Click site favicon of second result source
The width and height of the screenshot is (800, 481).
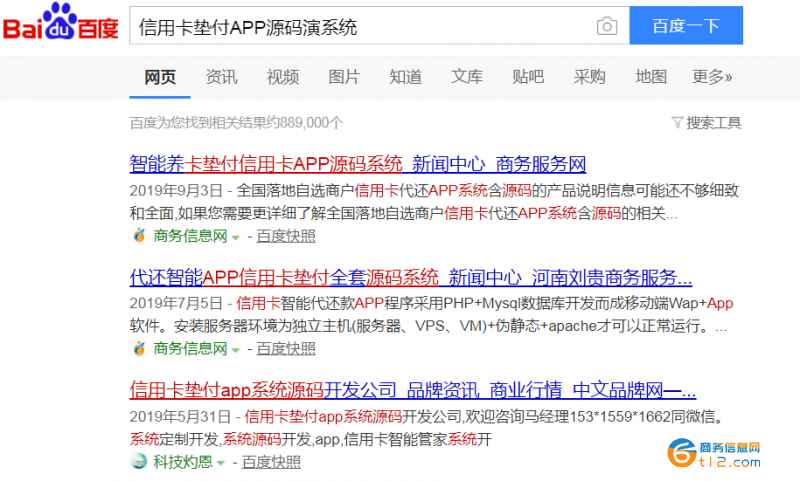pyautogui.click(x=139, y=348)
